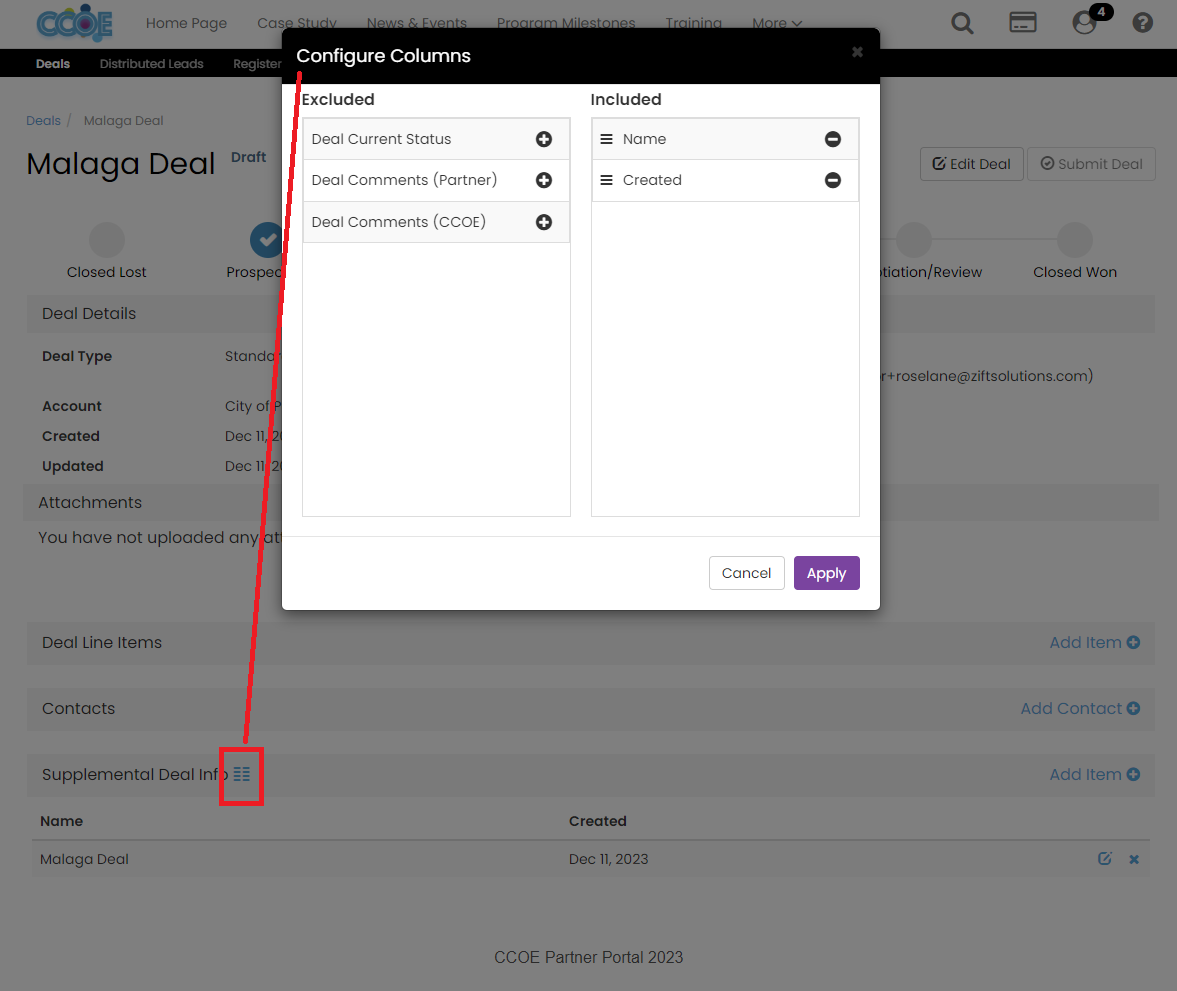Click the Add Contact link
The image size is (1177, 991).
tap(1080, 708)
